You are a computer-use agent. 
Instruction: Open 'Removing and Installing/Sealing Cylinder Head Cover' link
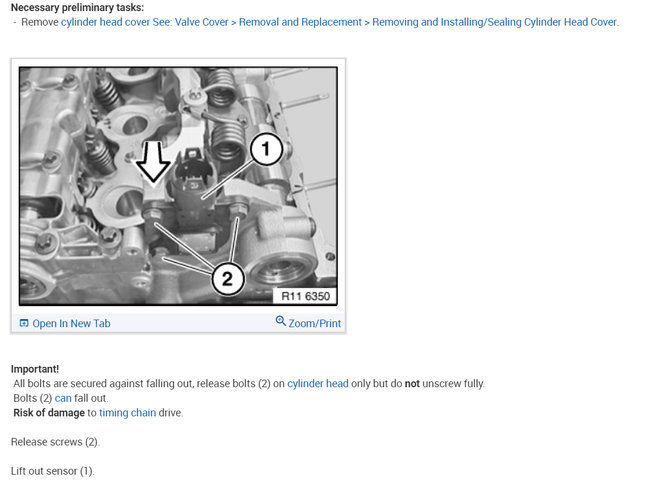495,22
